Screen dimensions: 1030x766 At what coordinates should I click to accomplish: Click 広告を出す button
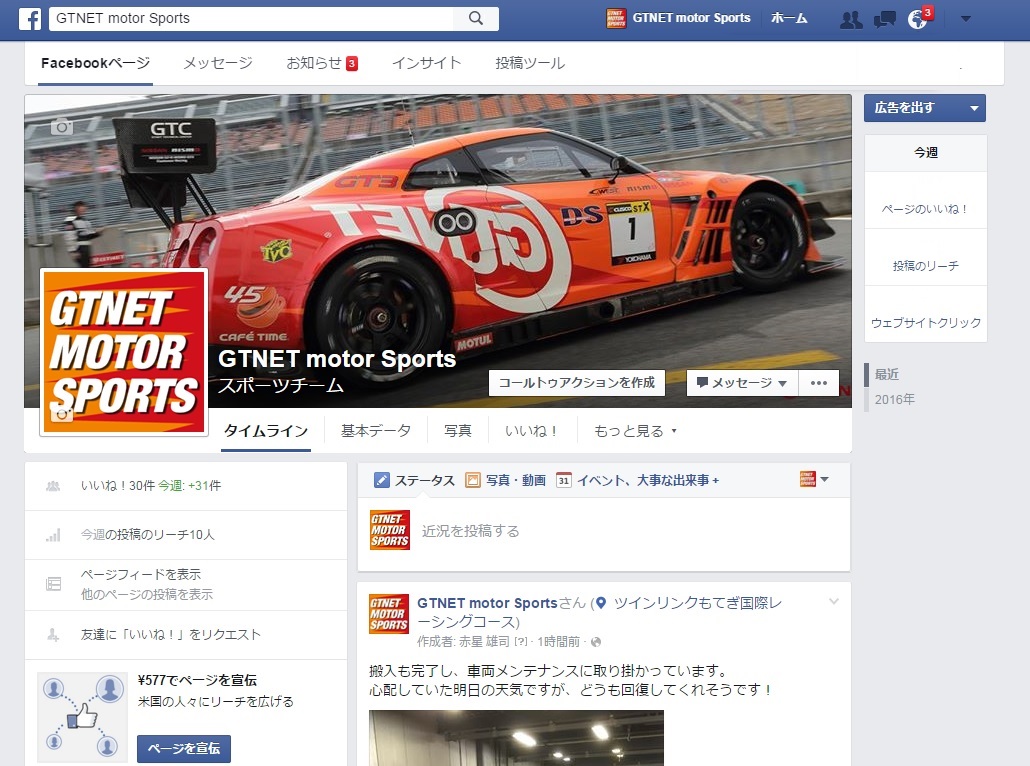913,108
